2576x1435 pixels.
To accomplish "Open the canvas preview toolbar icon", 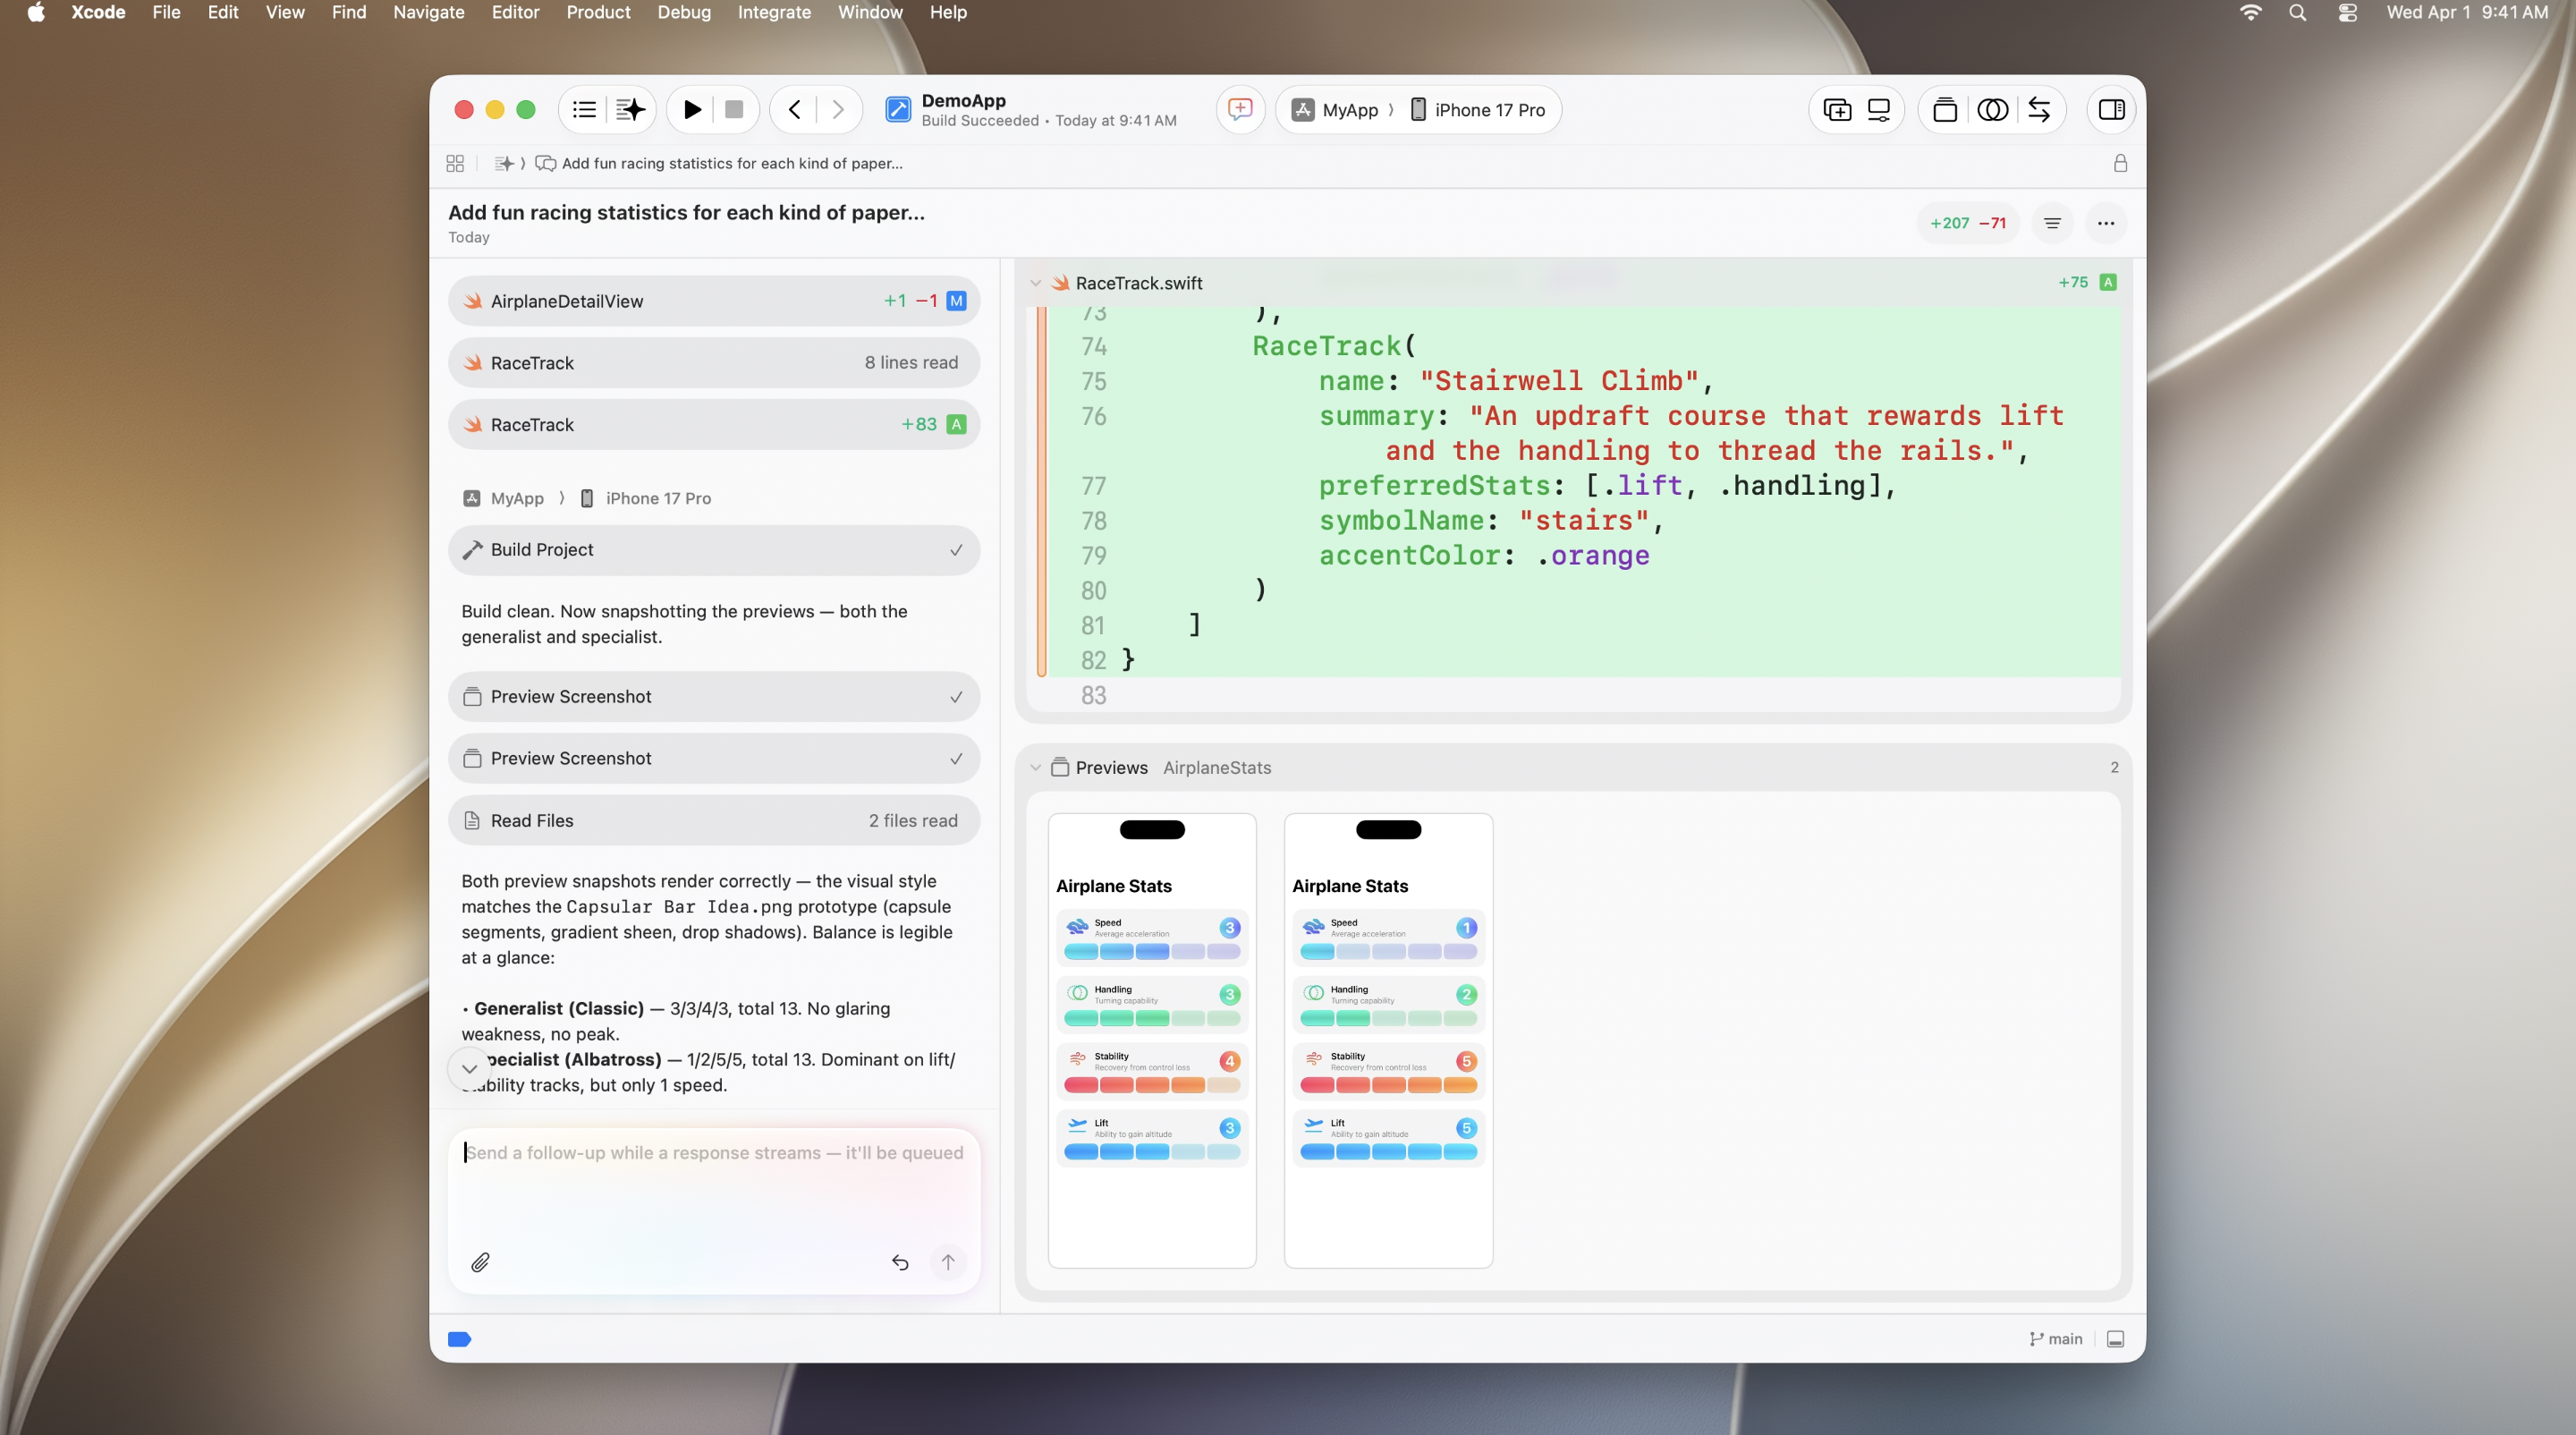I will (x=1945, y=110).
